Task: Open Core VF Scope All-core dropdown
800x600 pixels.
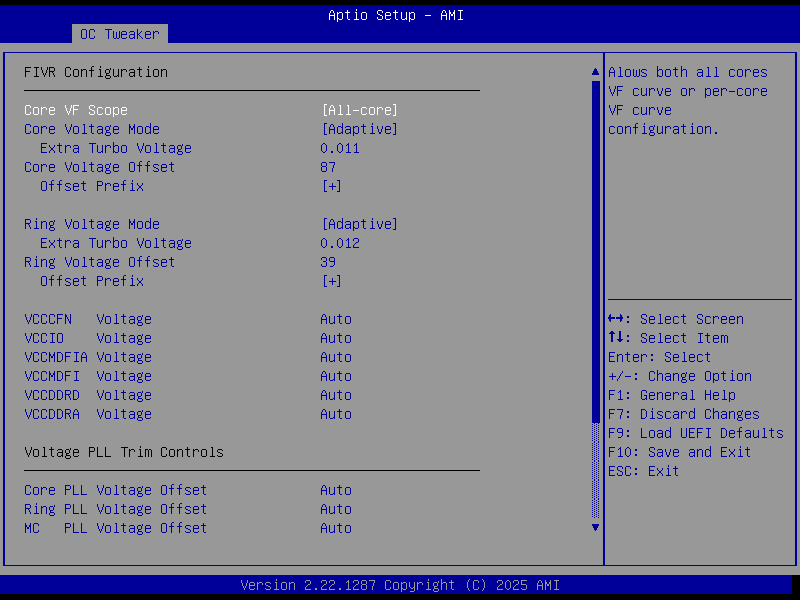Action: point(359,110)
